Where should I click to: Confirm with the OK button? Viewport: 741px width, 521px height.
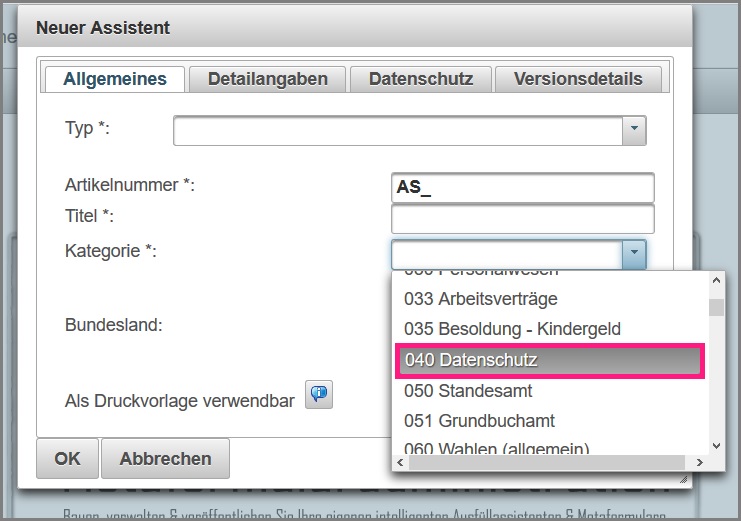coord(67,459)
